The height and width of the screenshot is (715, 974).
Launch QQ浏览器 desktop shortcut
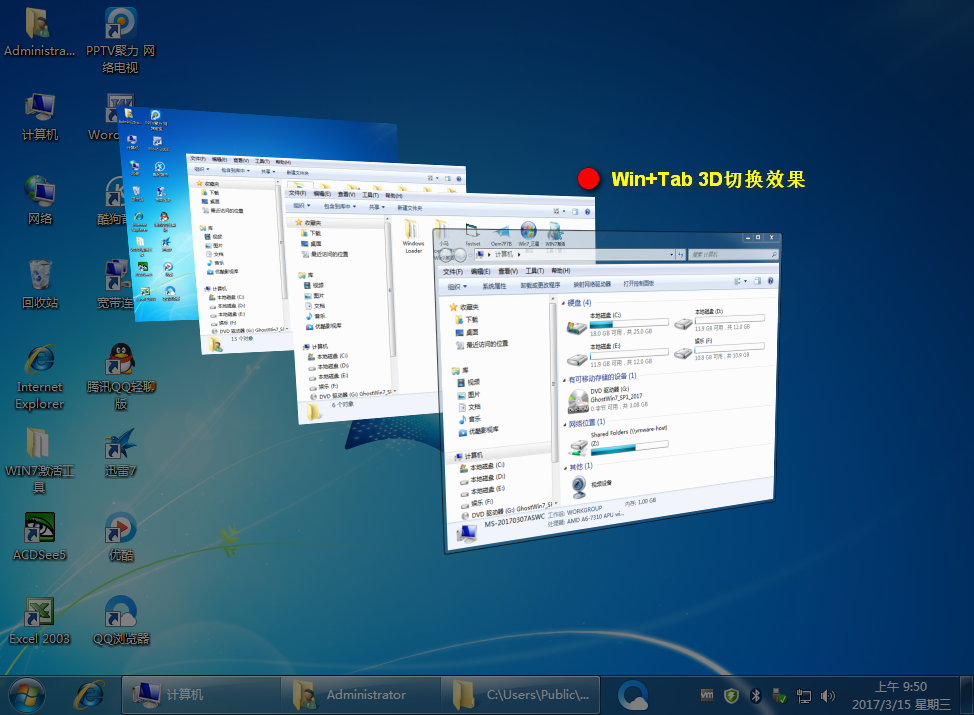[x=121, y=621]
